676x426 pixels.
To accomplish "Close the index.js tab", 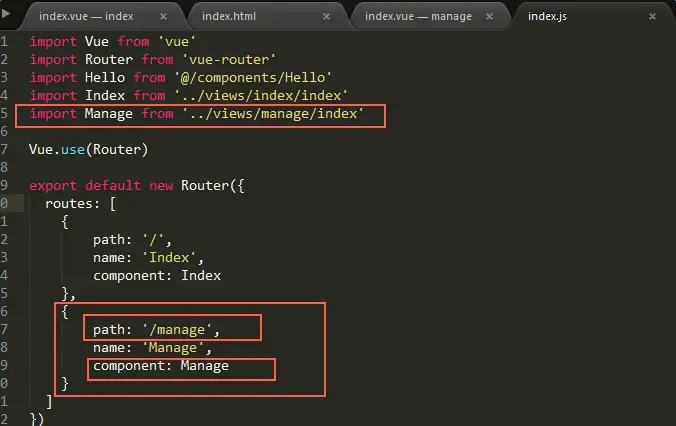I will 652,16.
